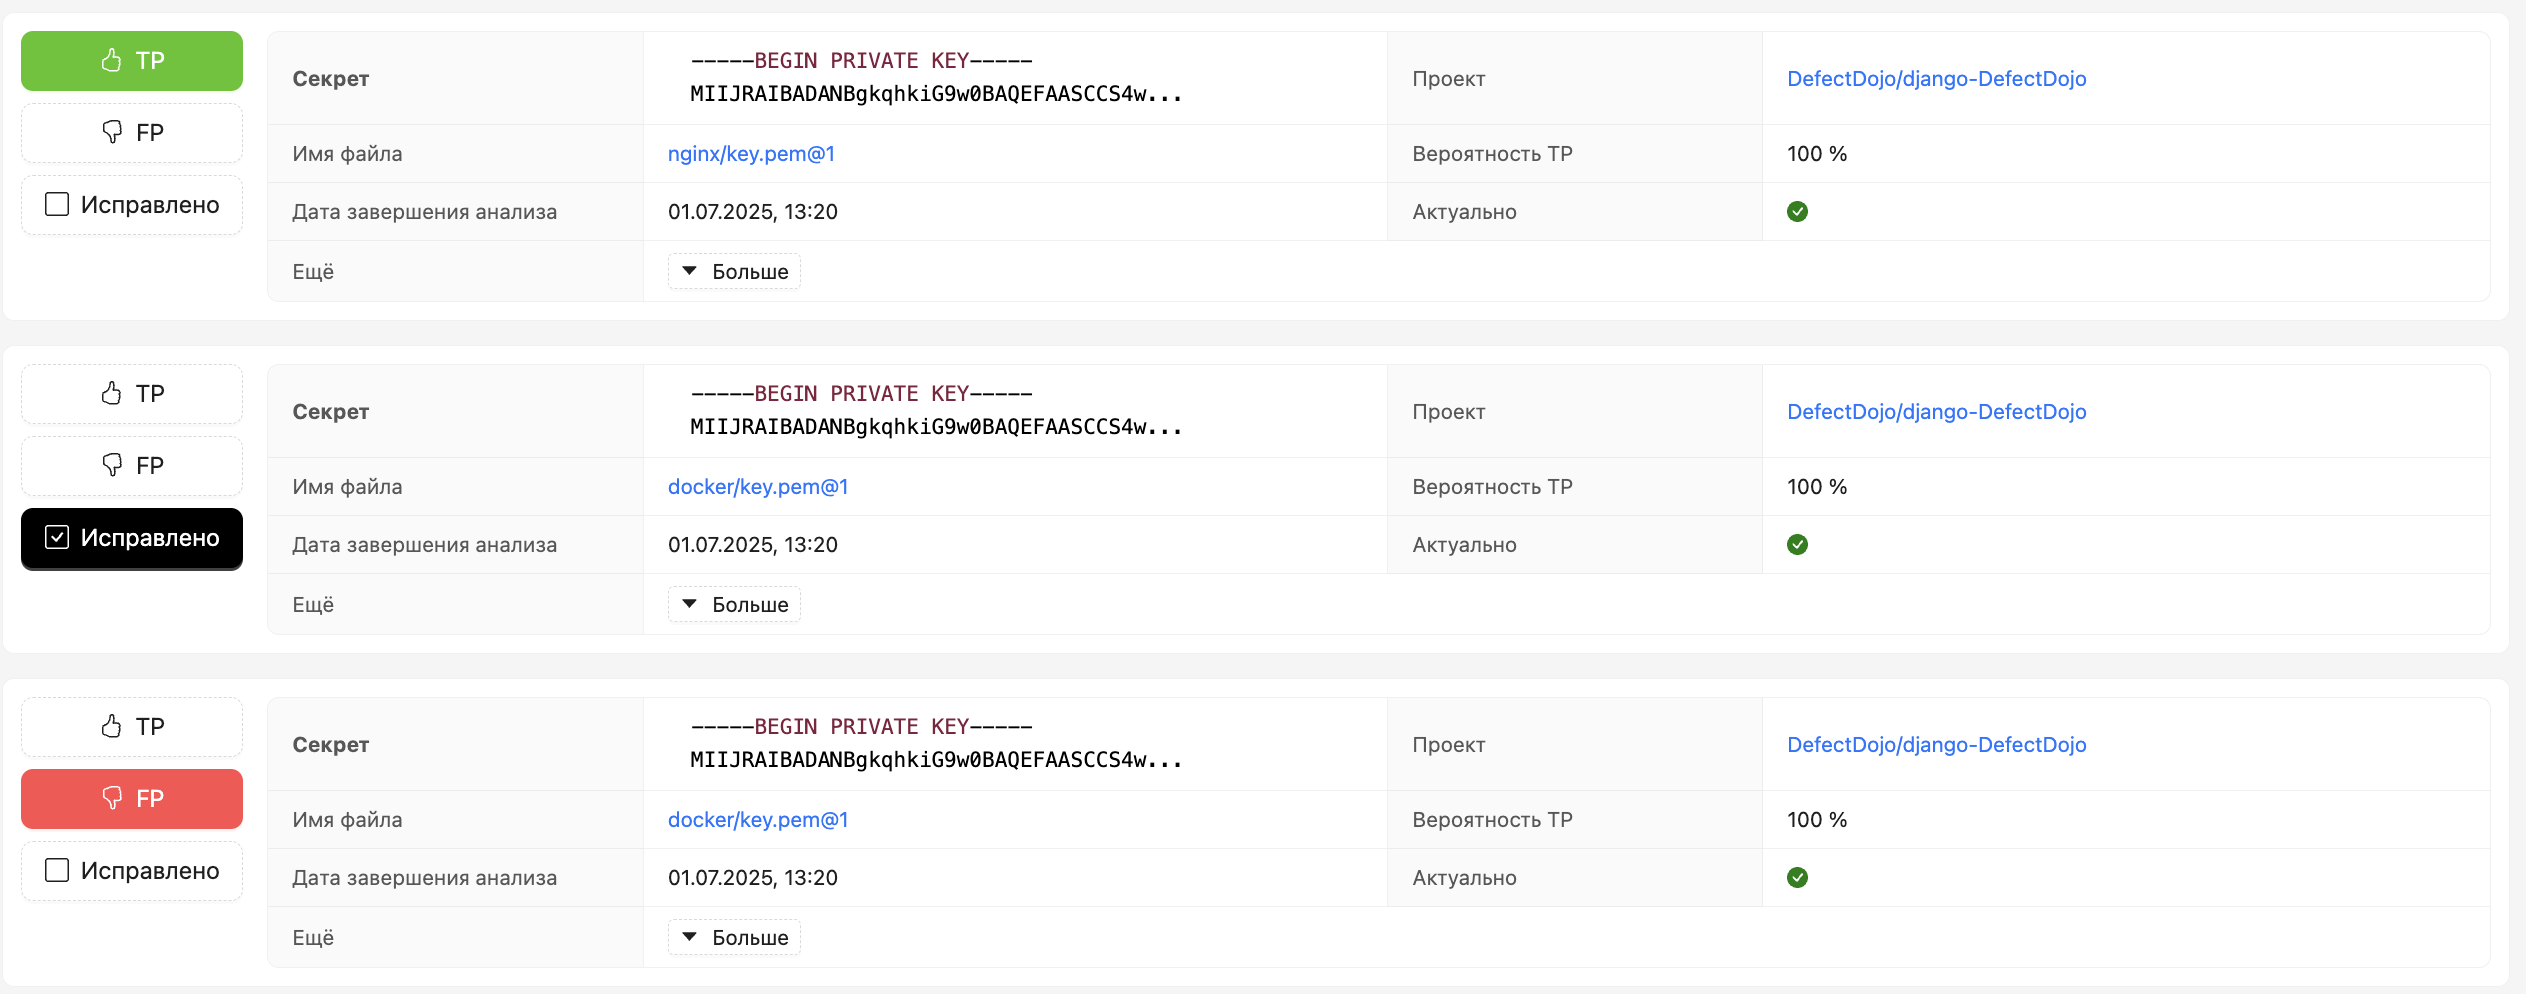Open the nginx/key.pem@1 file link
The width and height of the screenshot is (2526, 994).
tap(751, 154)
